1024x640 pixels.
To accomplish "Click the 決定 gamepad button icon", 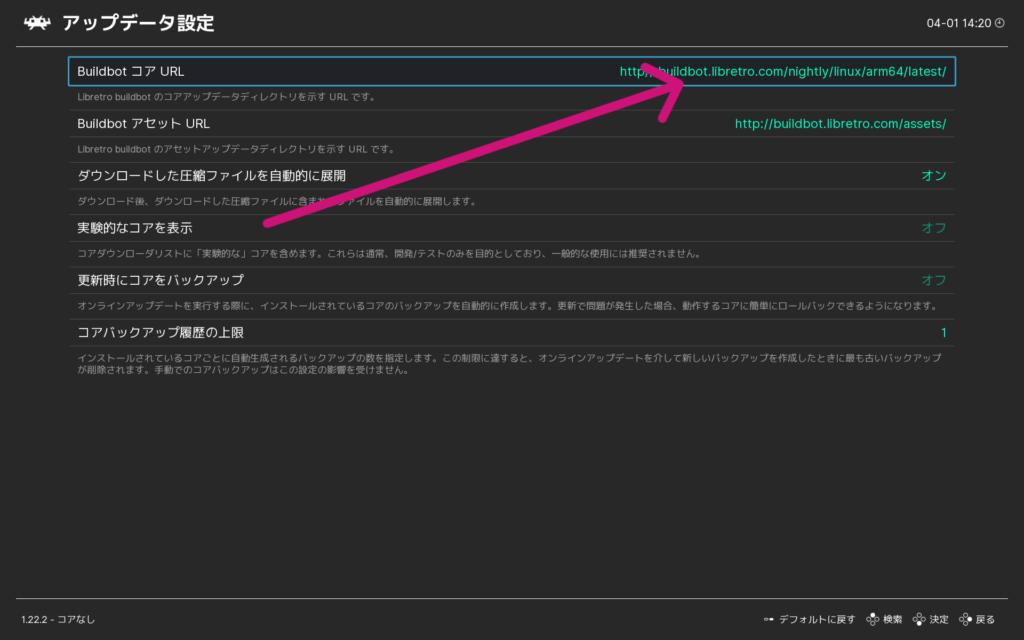I will [x=919, y=620].
